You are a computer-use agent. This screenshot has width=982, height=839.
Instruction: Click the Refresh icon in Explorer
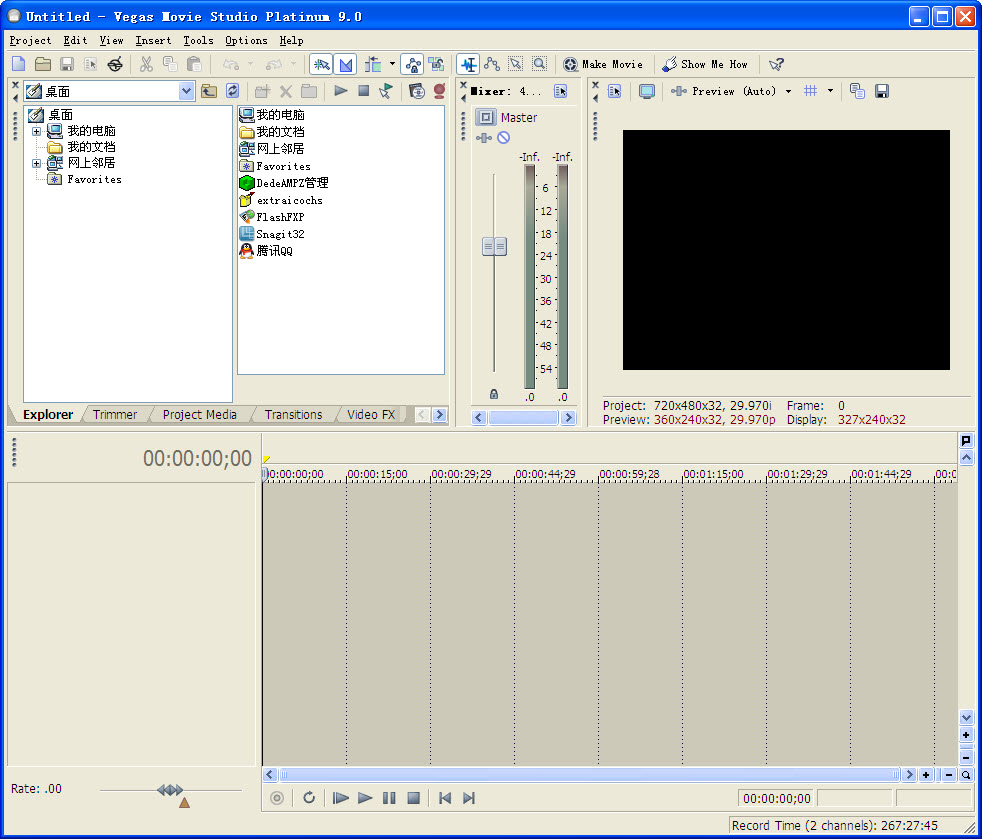[232, 91]
